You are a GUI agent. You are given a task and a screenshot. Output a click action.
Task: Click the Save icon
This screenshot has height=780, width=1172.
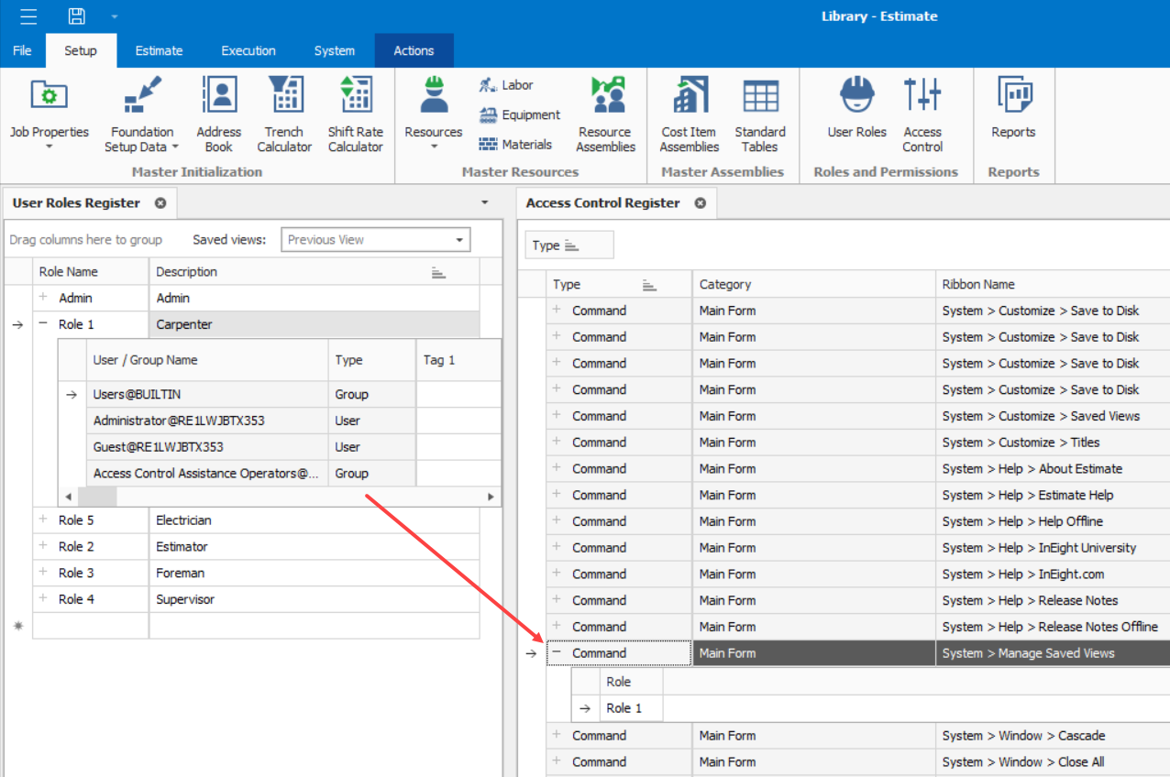coord(75,15)
